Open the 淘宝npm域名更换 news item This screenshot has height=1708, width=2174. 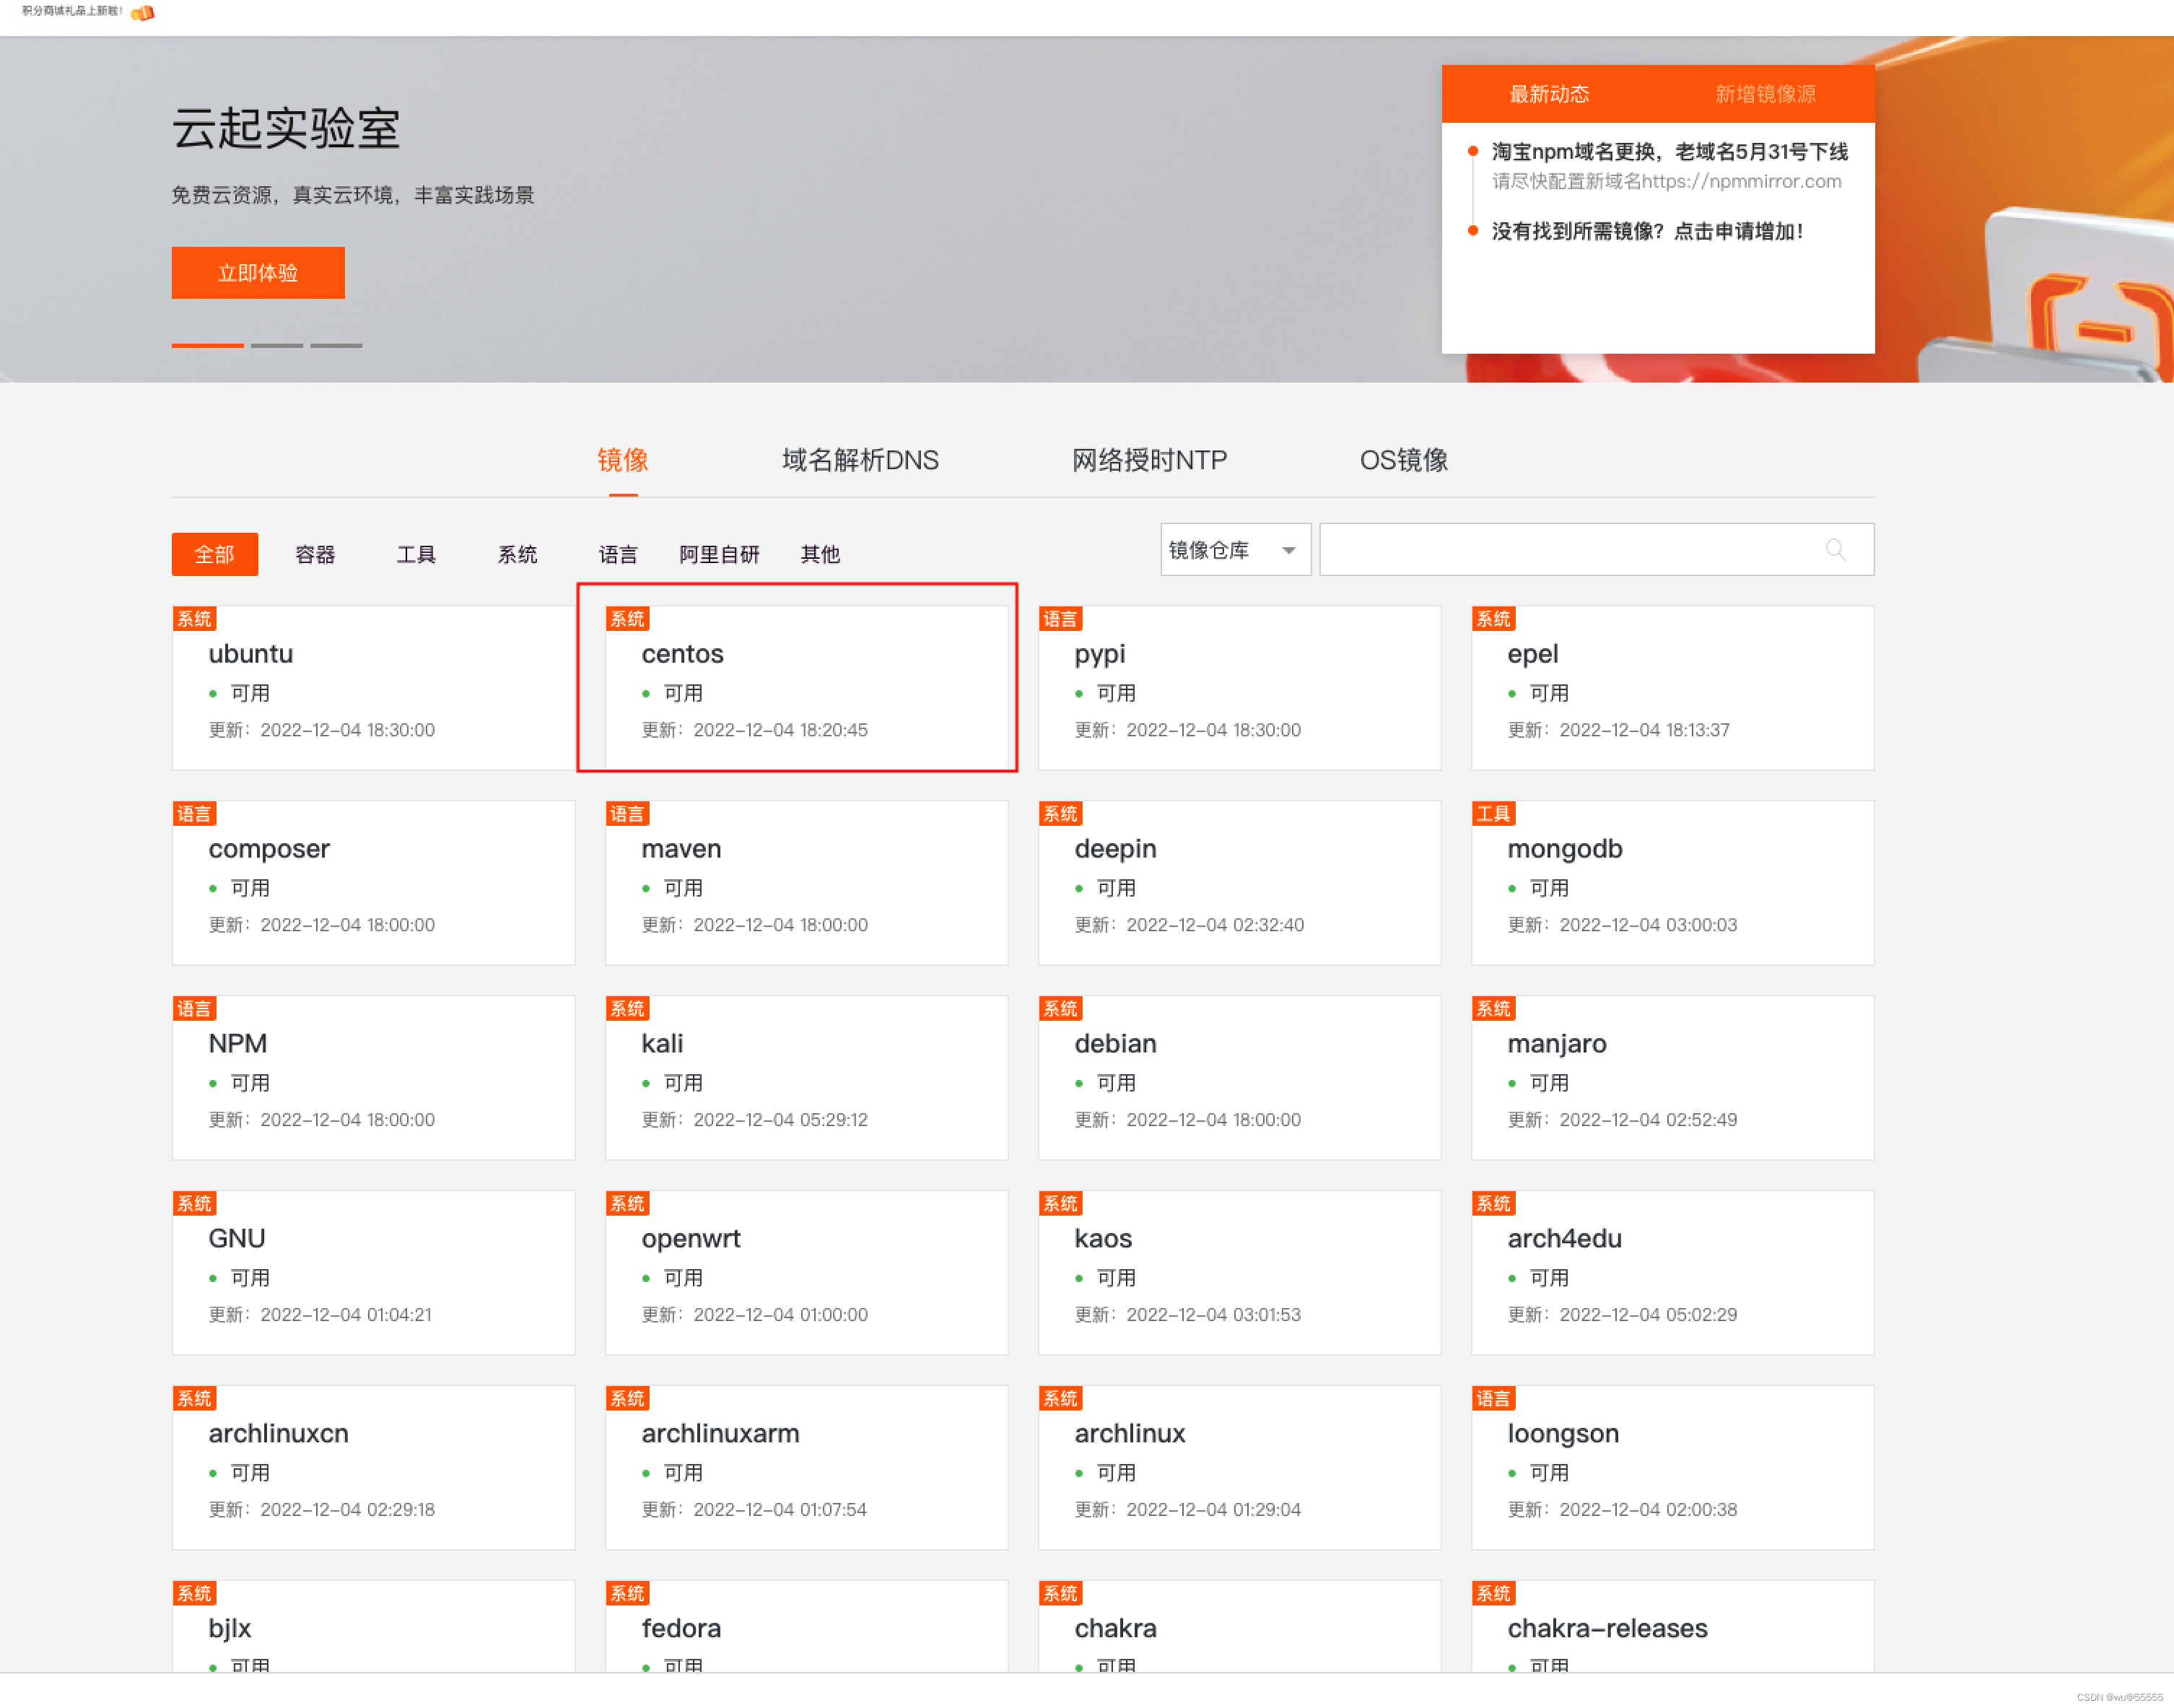click(1669, 152)
